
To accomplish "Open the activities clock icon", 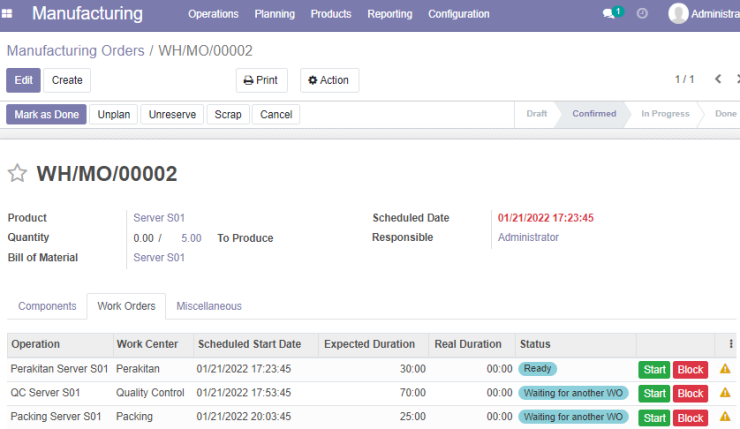I will coord(642,13).
